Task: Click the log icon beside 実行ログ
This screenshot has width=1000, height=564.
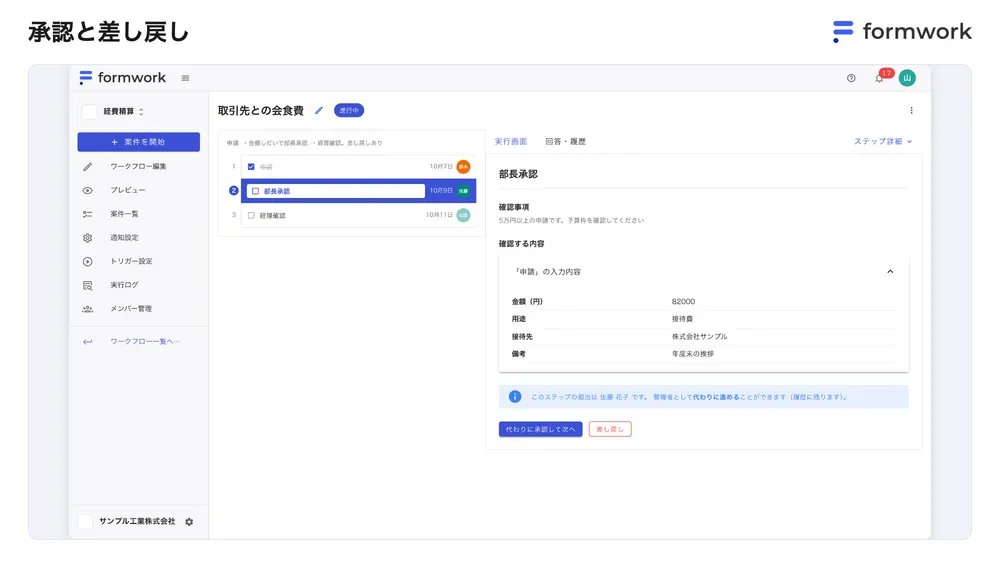Action: (87, 285)
